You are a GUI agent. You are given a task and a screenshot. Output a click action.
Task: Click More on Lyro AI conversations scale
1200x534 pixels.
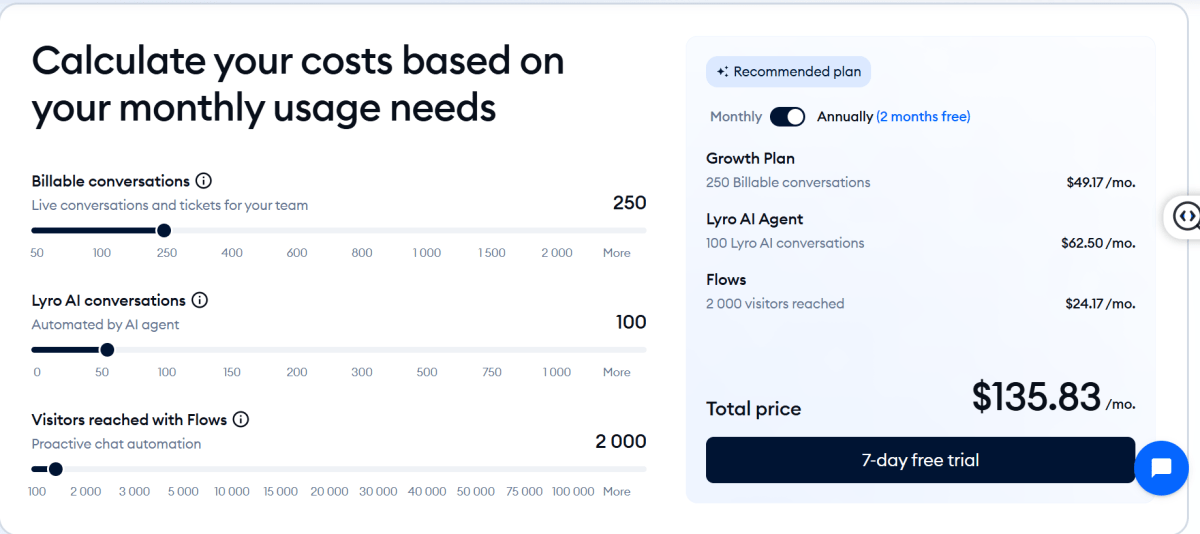617,372
